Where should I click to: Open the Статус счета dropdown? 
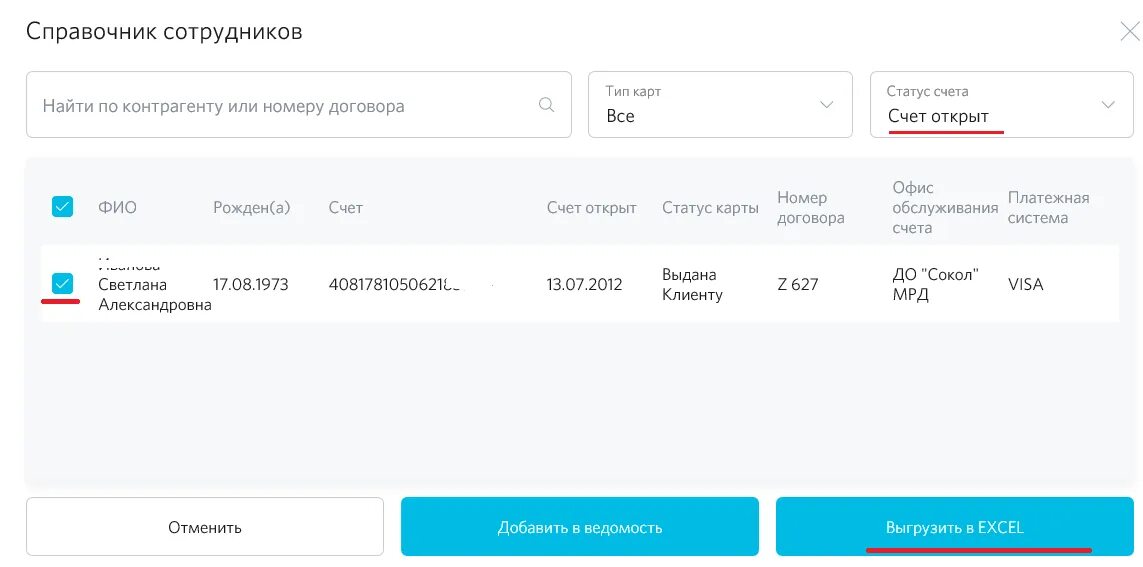[x=1002, y=104]
